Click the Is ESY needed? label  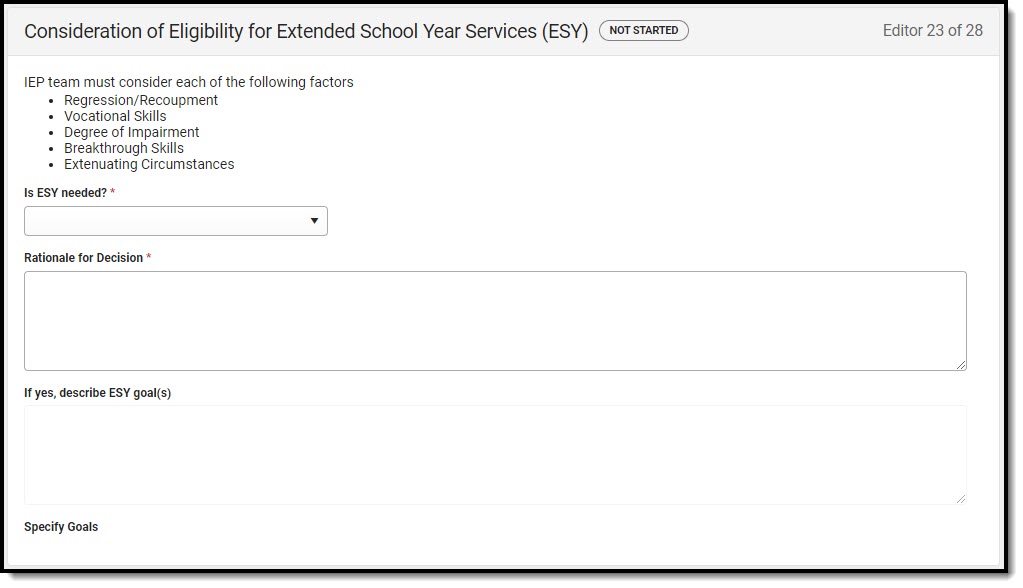pyautogui.click(x=65, y=193)
